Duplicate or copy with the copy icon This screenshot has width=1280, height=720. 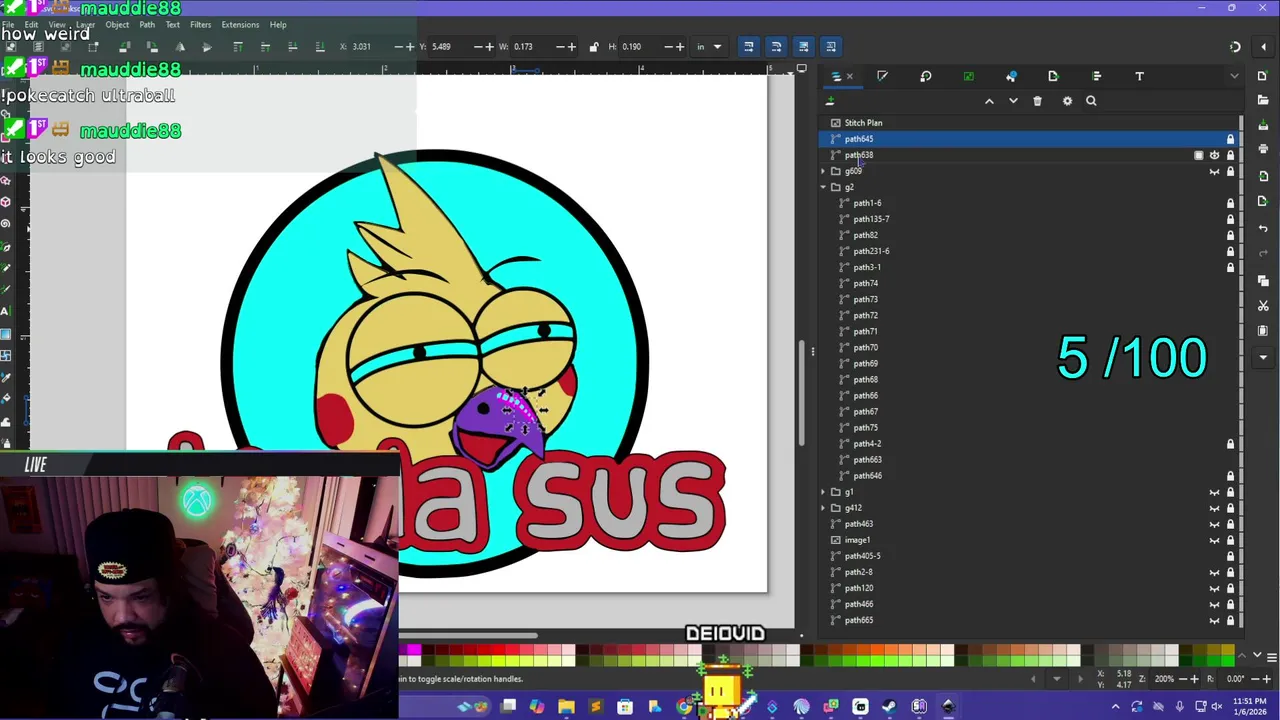pyautogui.click(x=1263, y=281)
